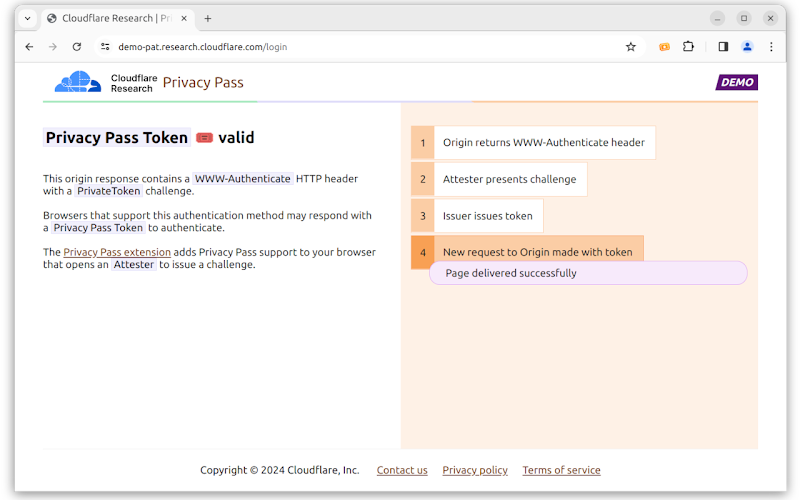Open the orange Privacy Pass extension icon
This screenshot has height=500, width=800.
(664, 47)
